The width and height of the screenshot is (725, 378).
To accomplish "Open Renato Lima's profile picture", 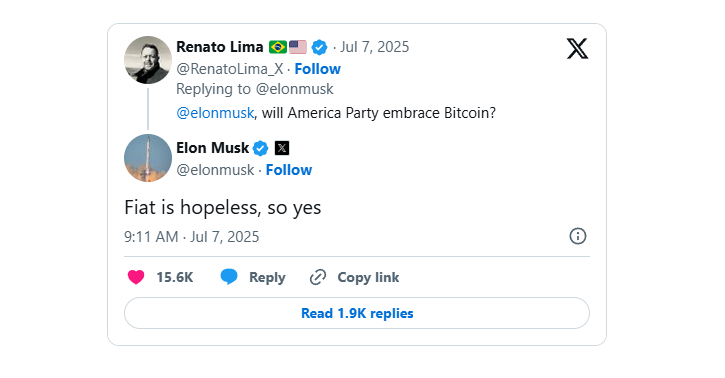I will pyautogui.click(x=148, y=60).
